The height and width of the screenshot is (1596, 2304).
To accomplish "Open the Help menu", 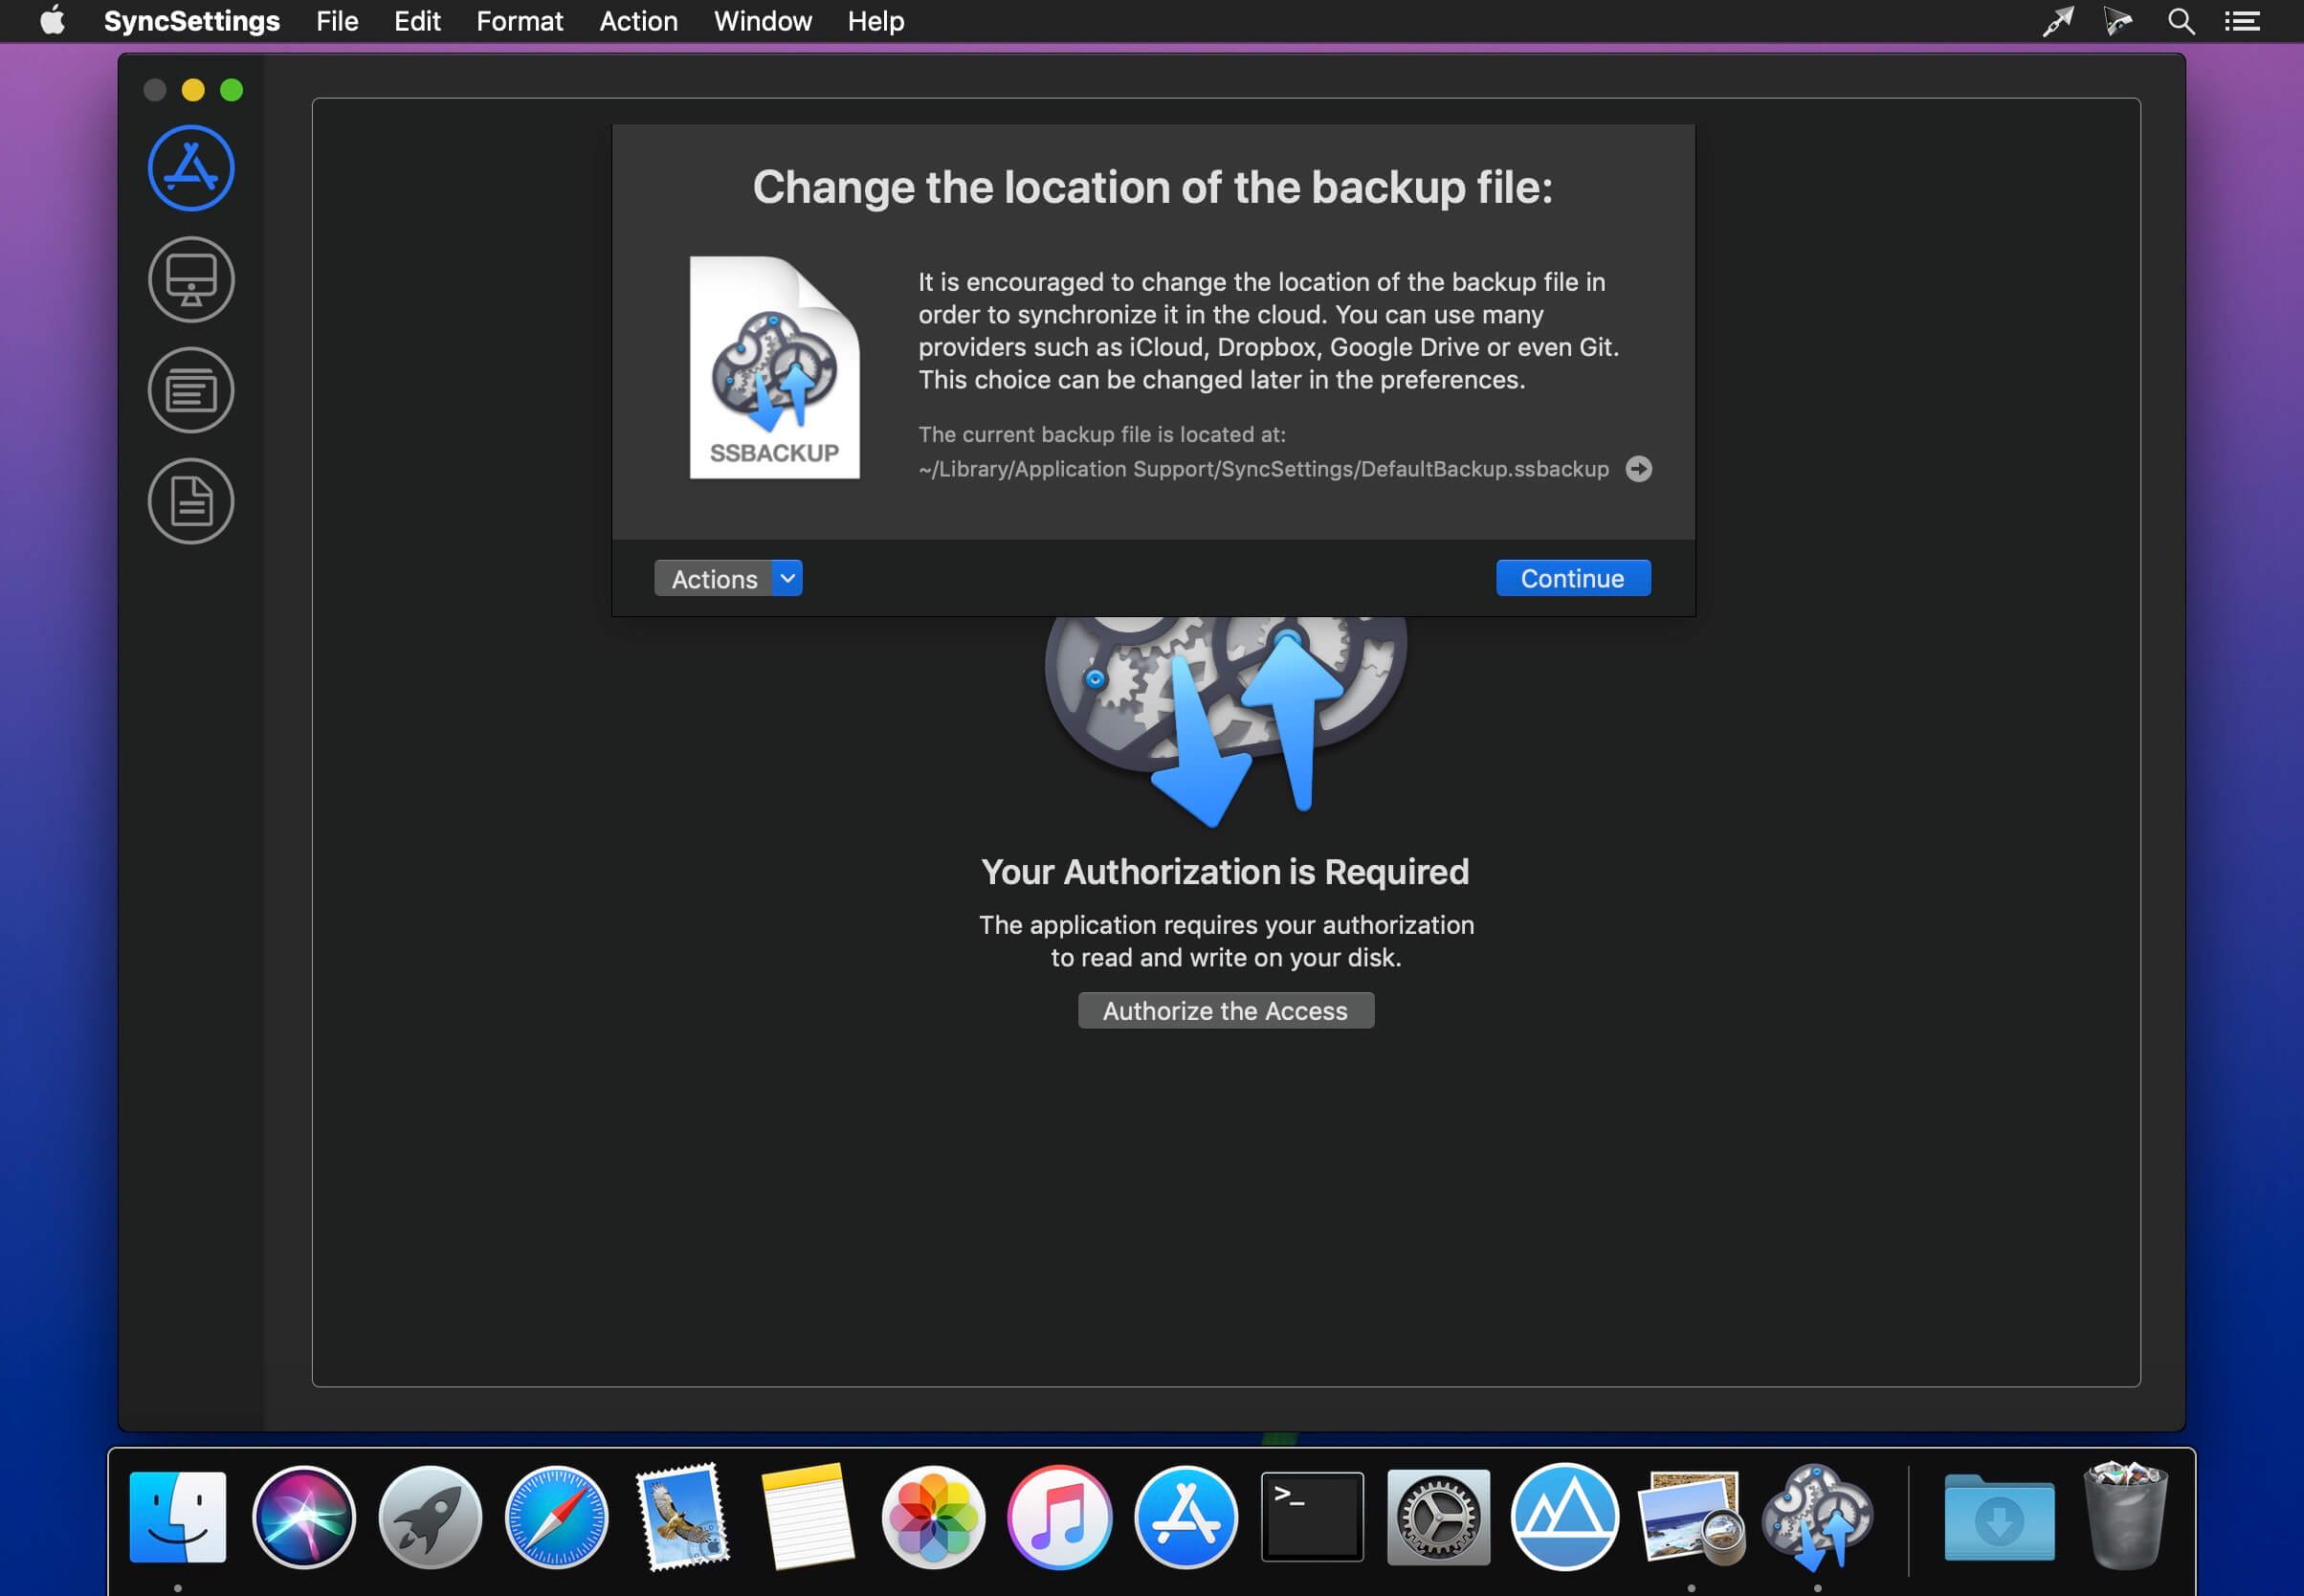I will (x=876, y=21).
